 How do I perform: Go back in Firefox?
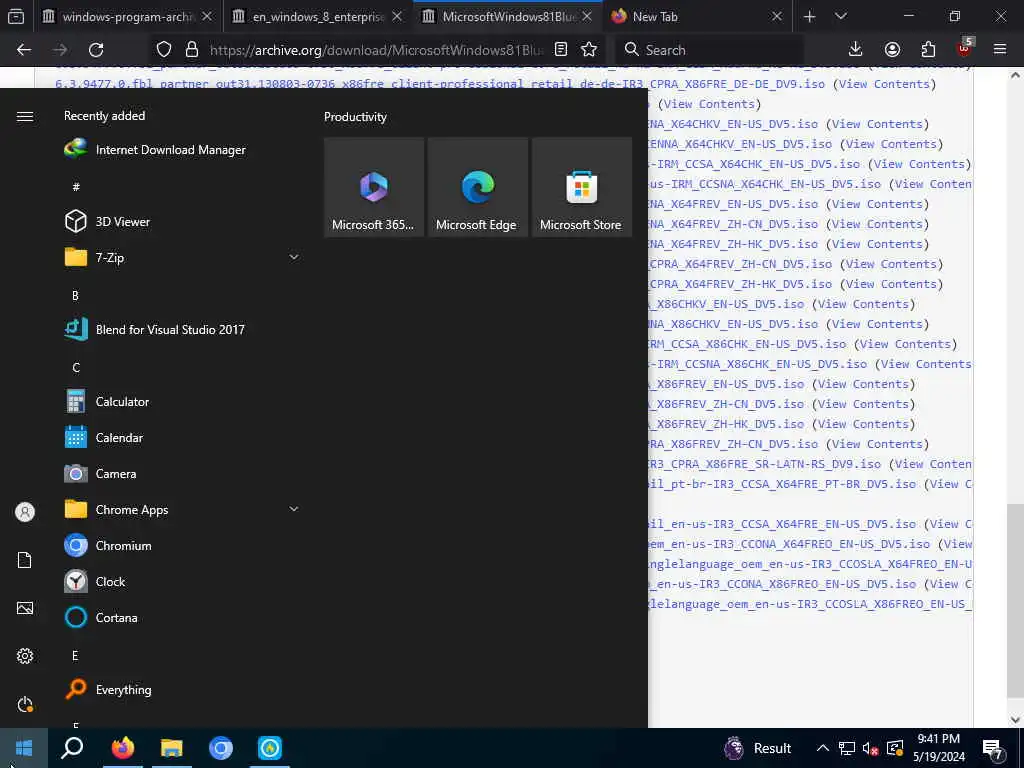pyautogui.click(x=24, y=50)
